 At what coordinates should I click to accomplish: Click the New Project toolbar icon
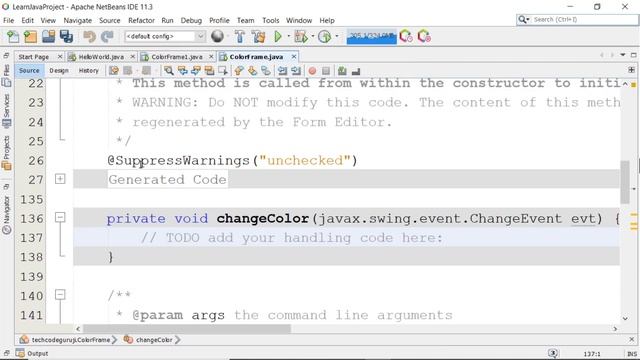point(30,37)
